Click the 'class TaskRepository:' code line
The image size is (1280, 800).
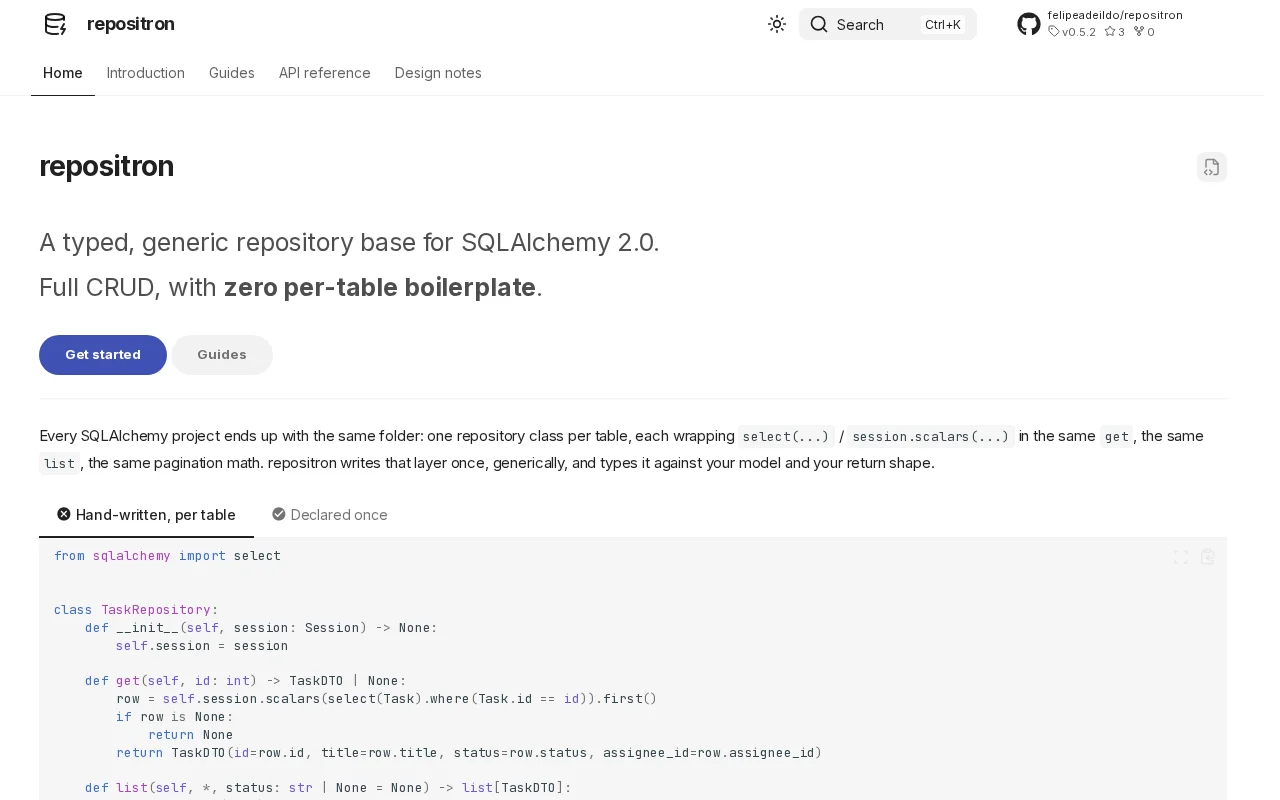pos(136,610)
